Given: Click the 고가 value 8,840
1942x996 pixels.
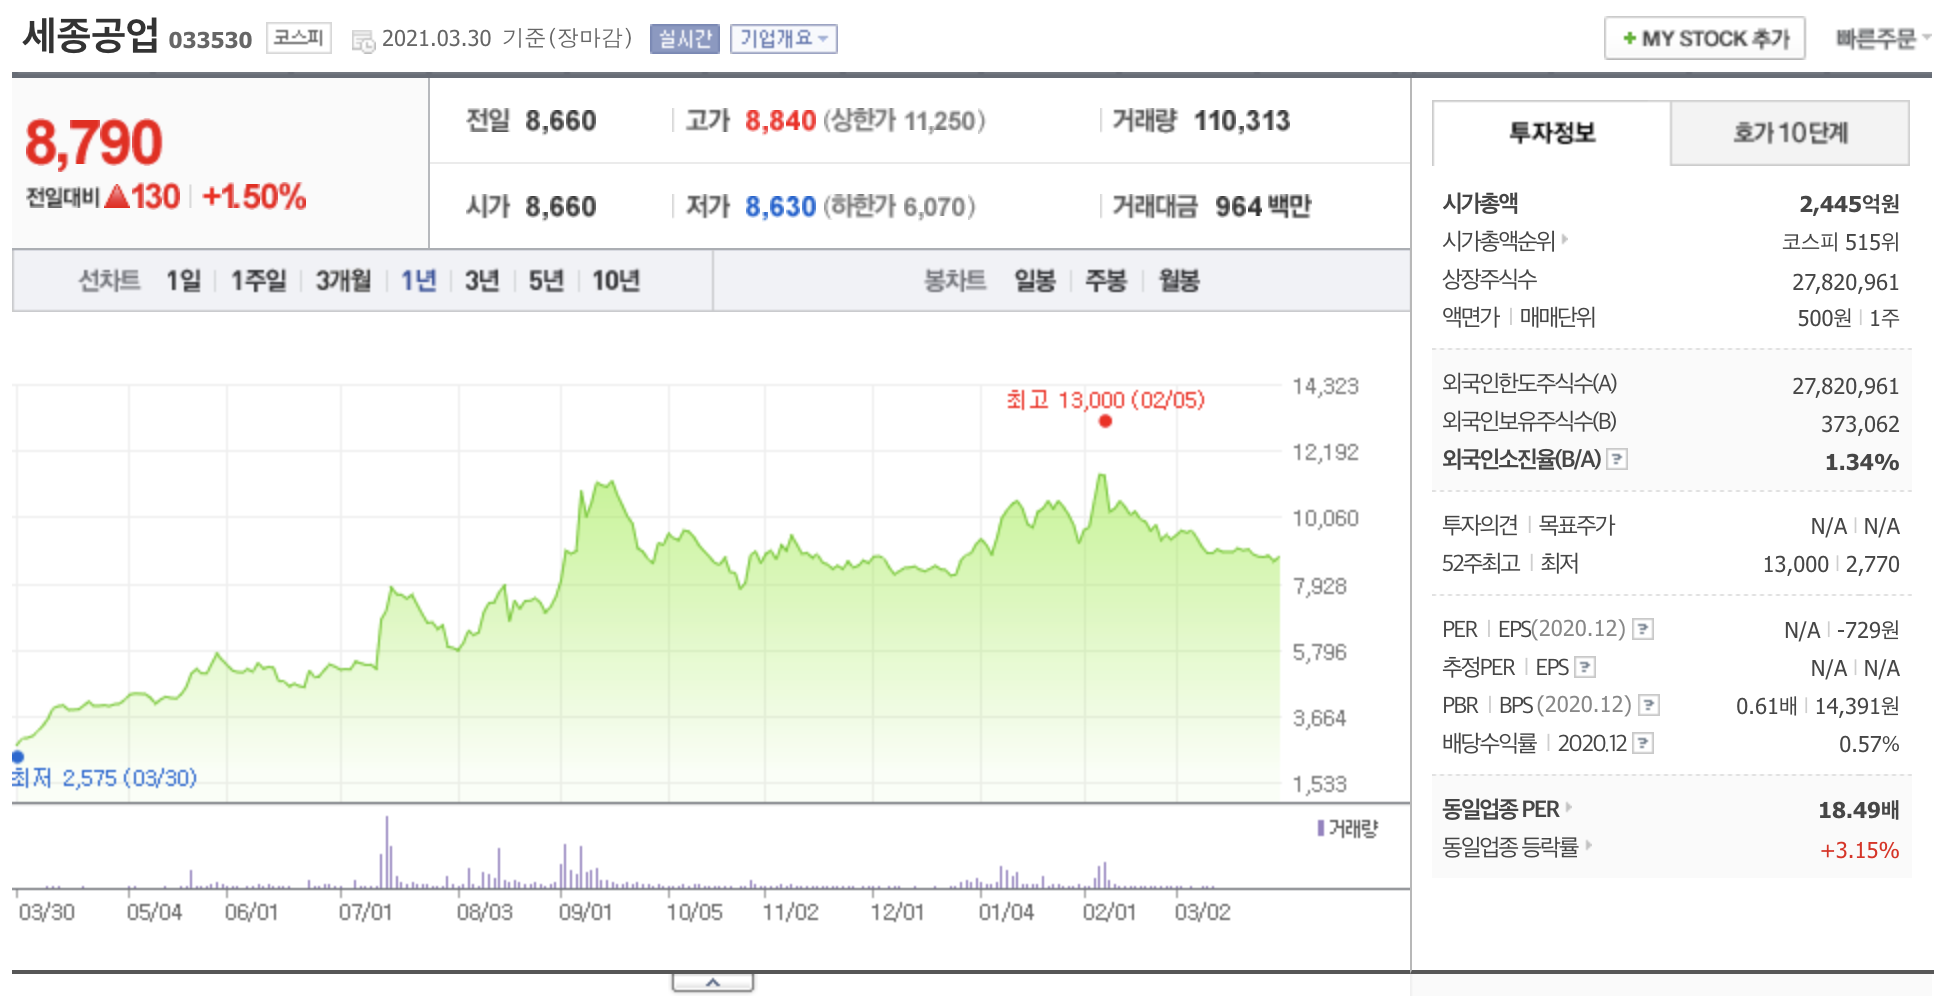Looking at the screenshot, I should (x=781, y=121).
